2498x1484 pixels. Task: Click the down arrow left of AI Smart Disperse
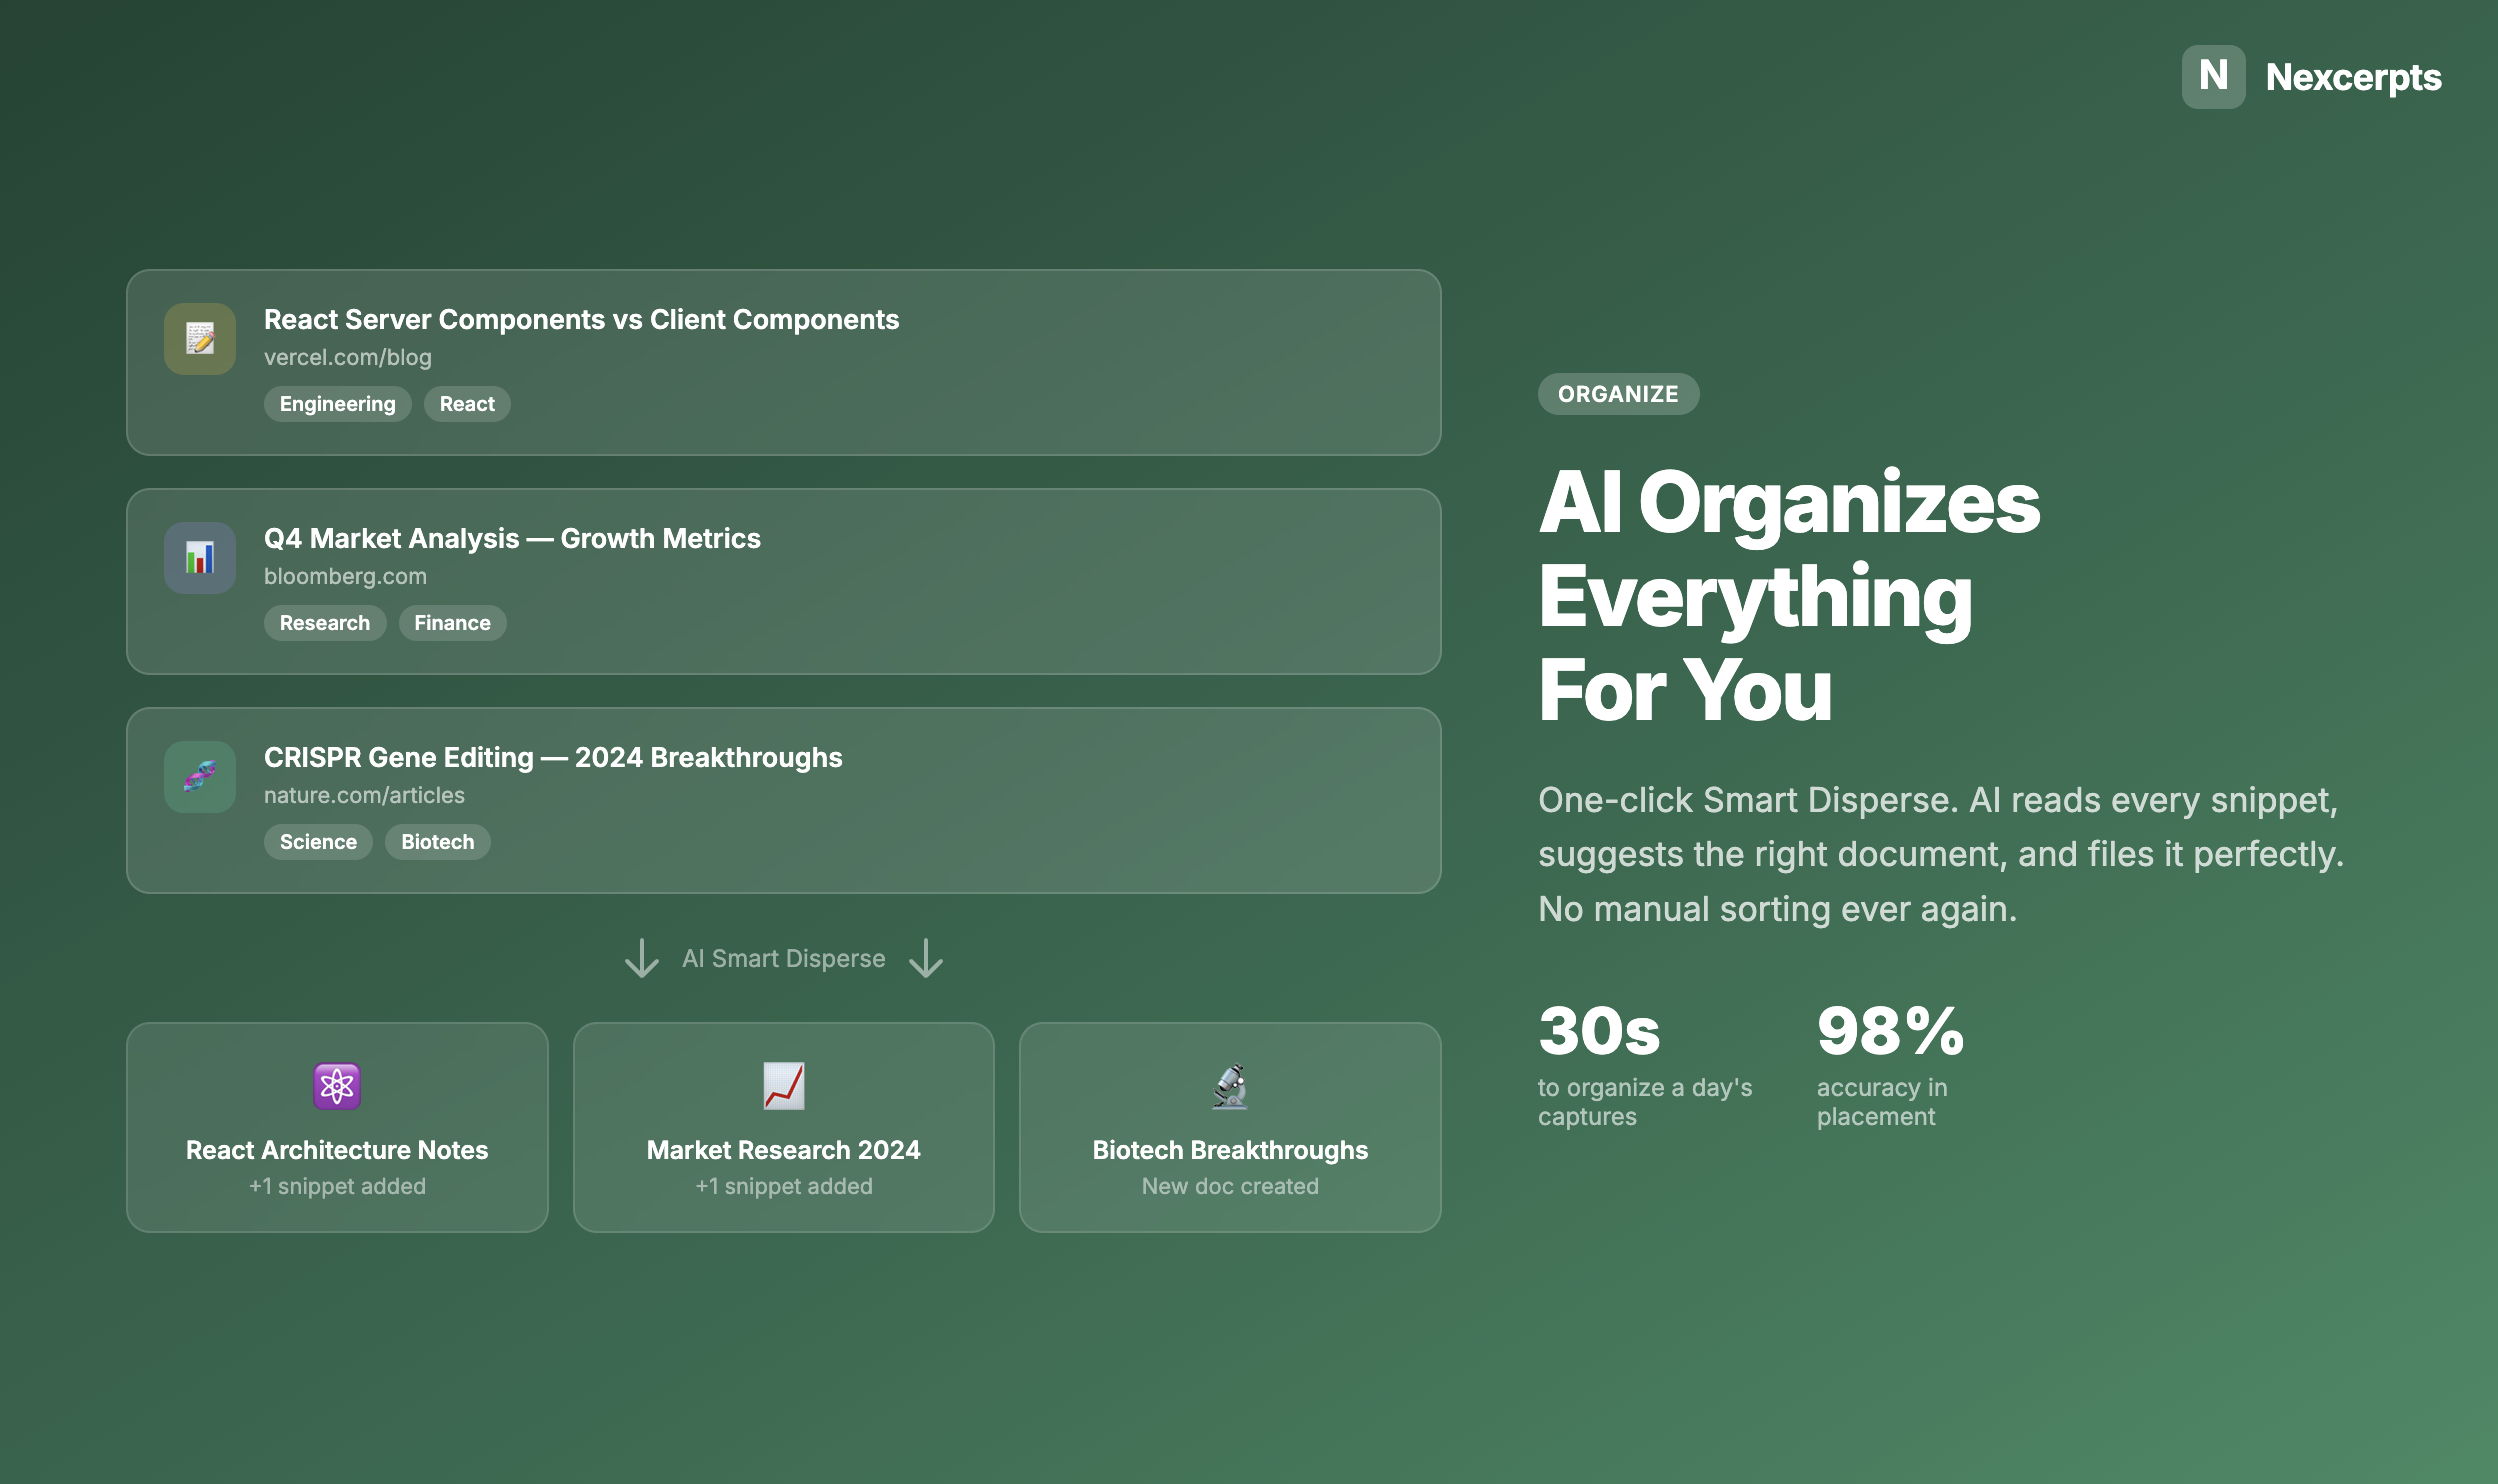point(642,958)
